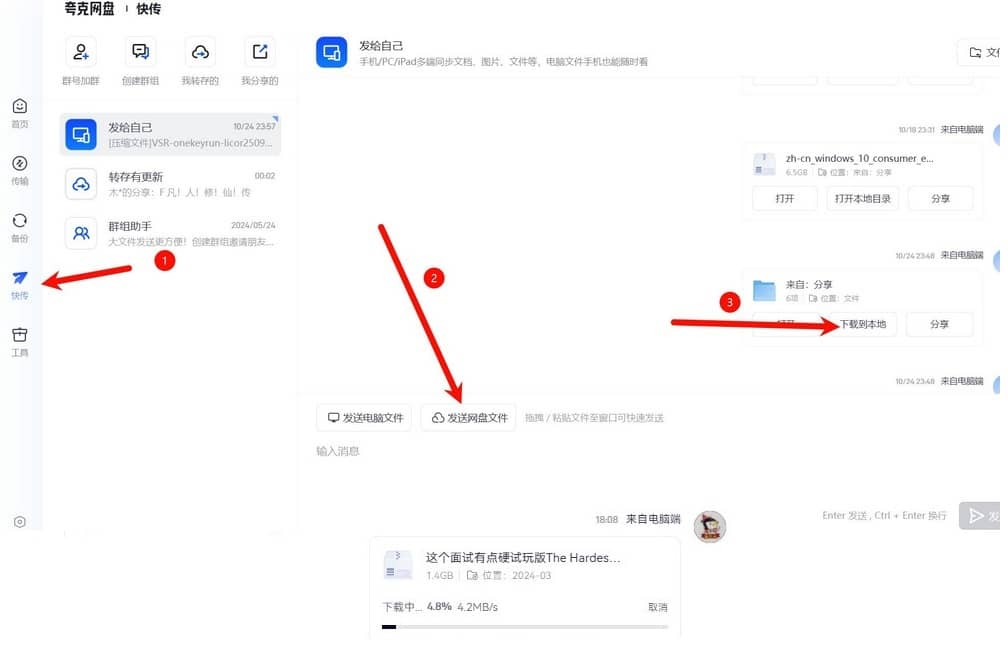The width and height of the screenshot is (1008, 647).
Task: Click the 输入消息 message input field
Action: (340, 450)
